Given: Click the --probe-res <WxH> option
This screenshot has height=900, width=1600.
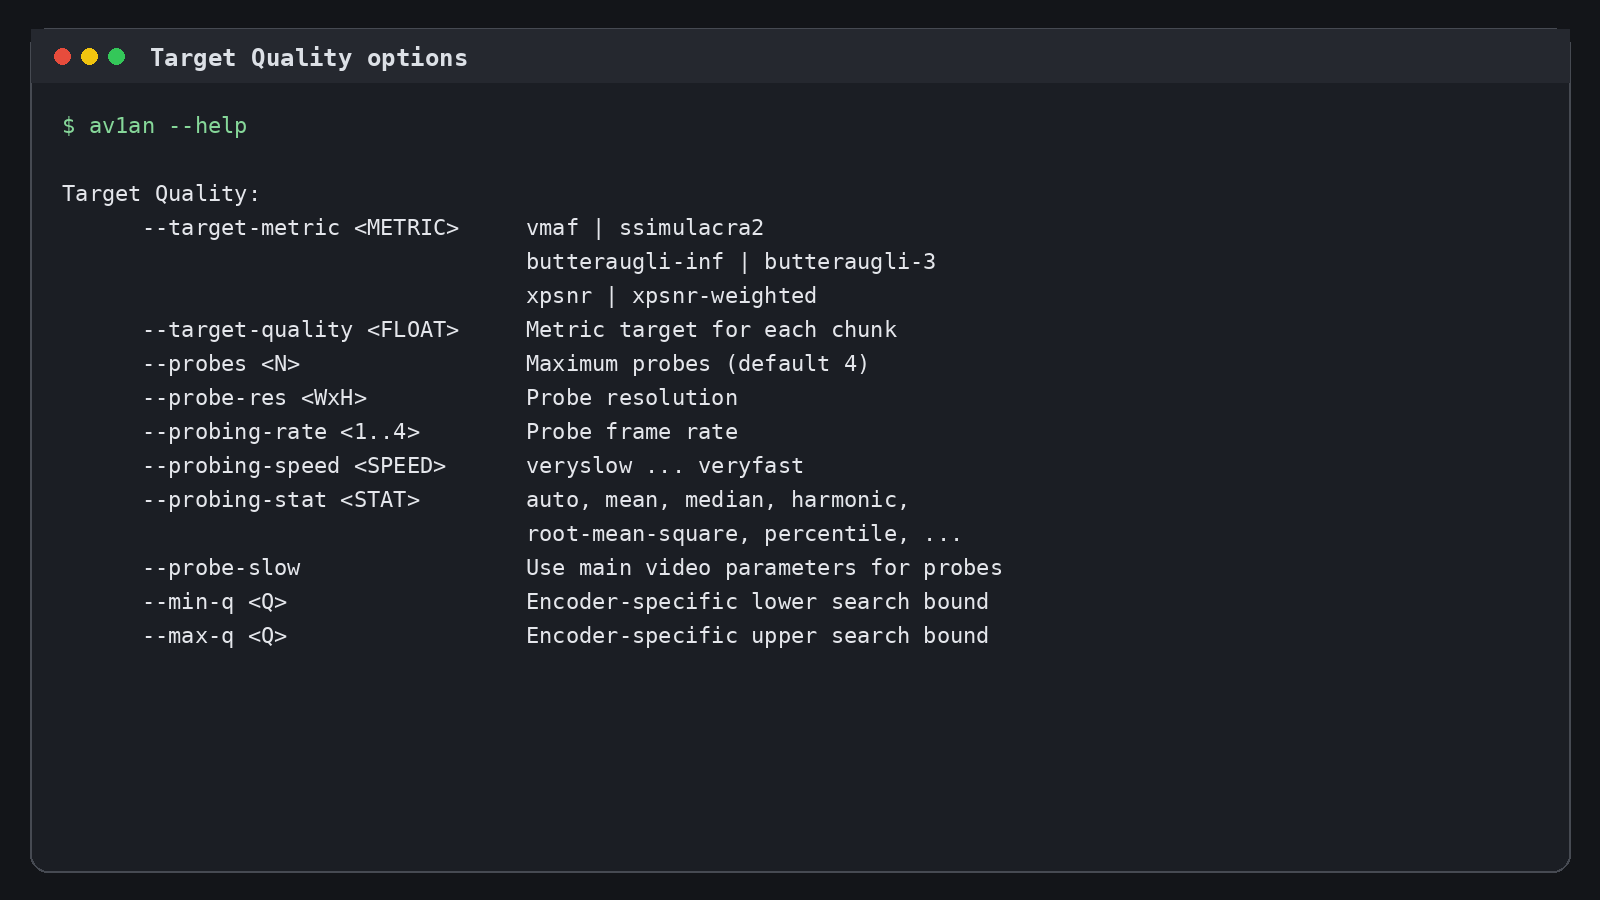Looking at the screenshot, I should (255, 398).
